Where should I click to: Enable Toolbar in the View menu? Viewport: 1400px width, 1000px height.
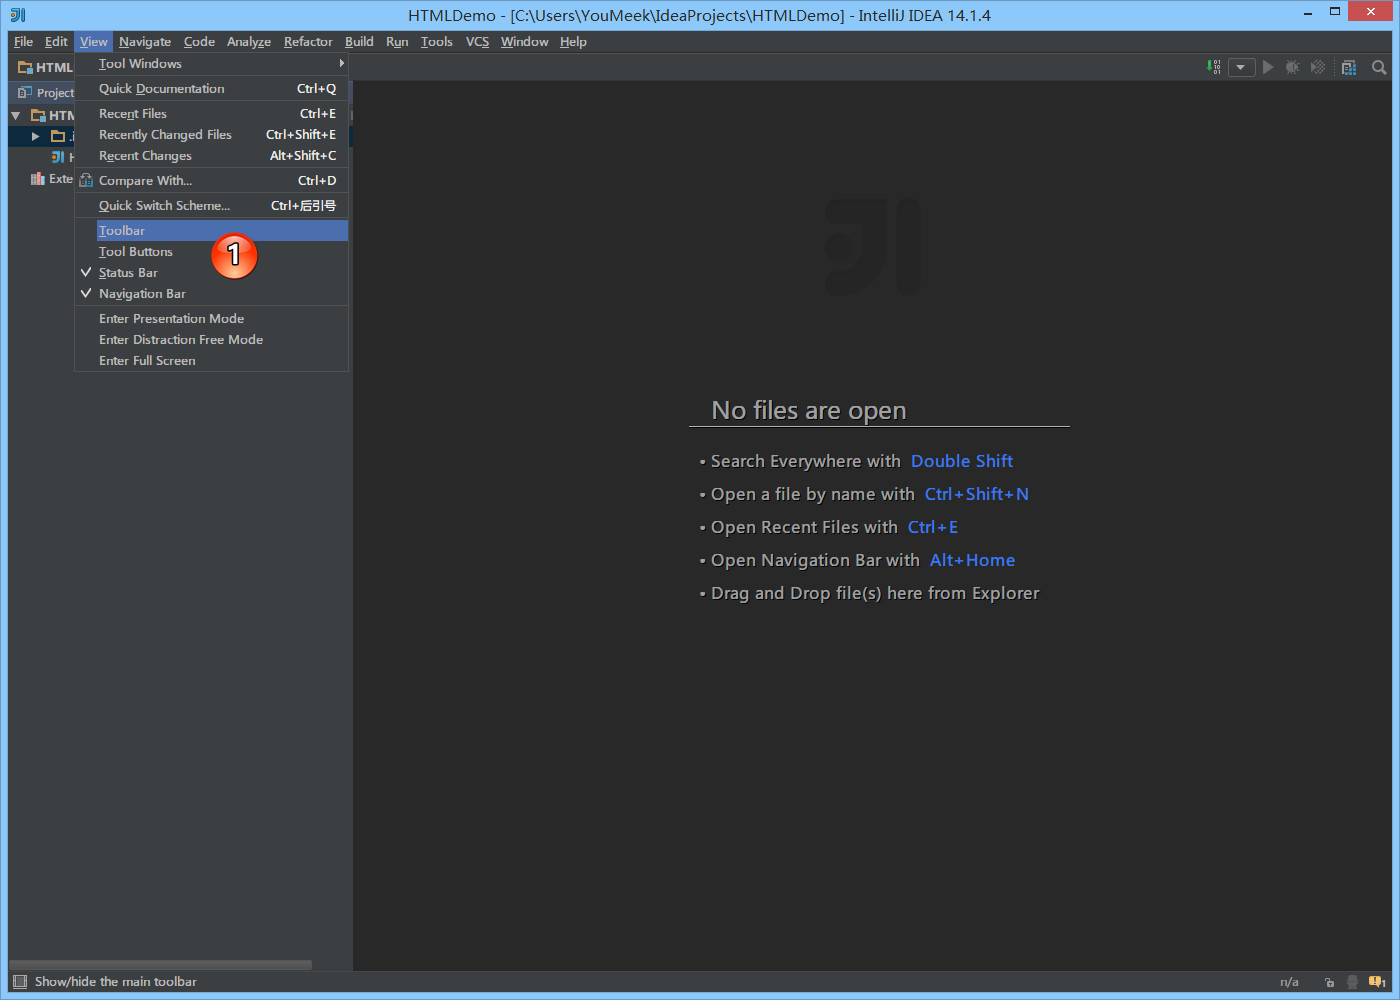[122, 231]
